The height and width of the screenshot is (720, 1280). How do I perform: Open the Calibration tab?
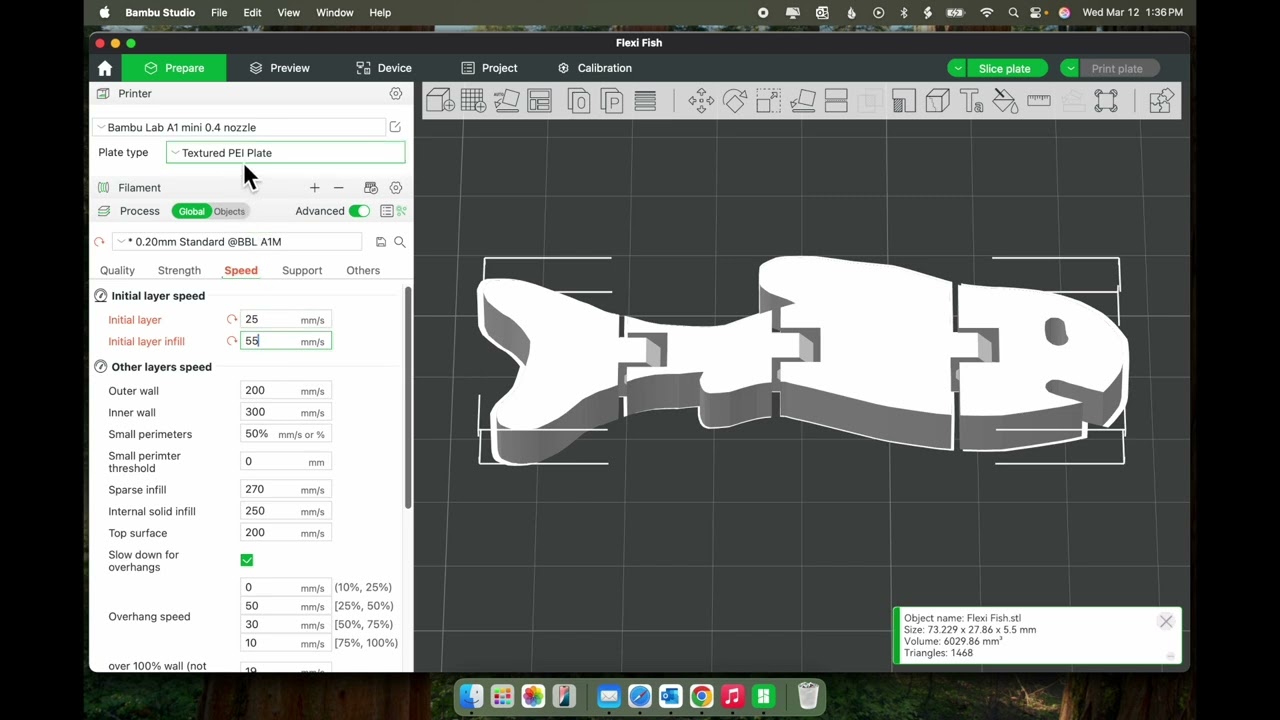pos(594,68)
